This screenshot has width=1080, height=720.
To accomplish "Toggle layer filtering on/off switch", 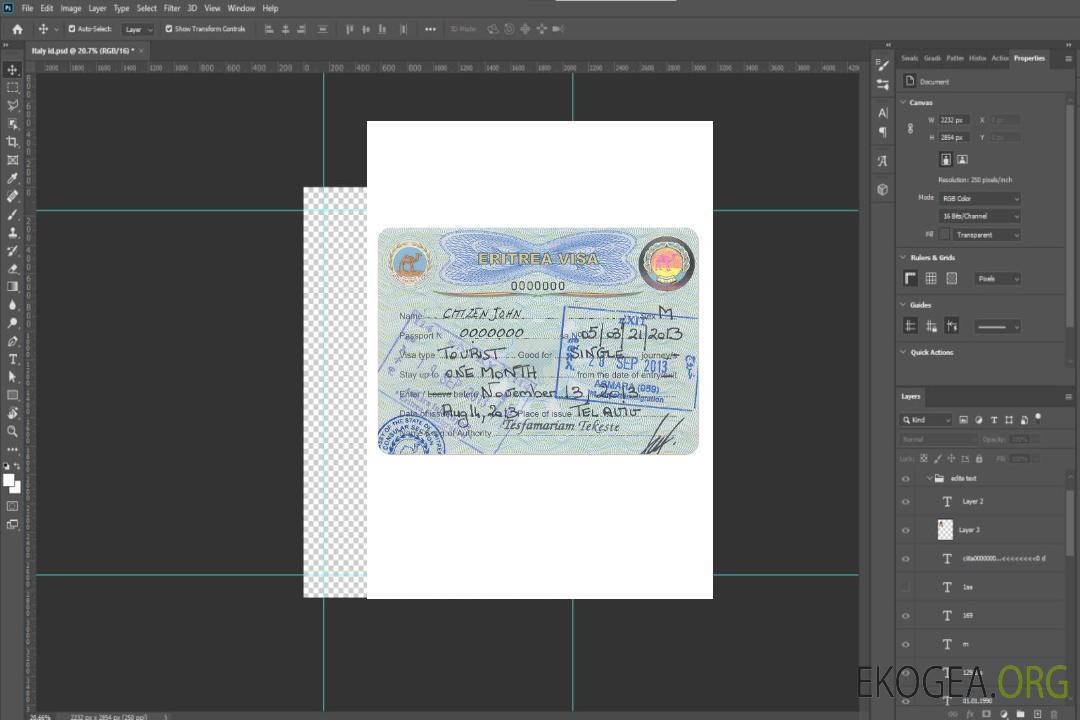I will (x=1038, y=418).
